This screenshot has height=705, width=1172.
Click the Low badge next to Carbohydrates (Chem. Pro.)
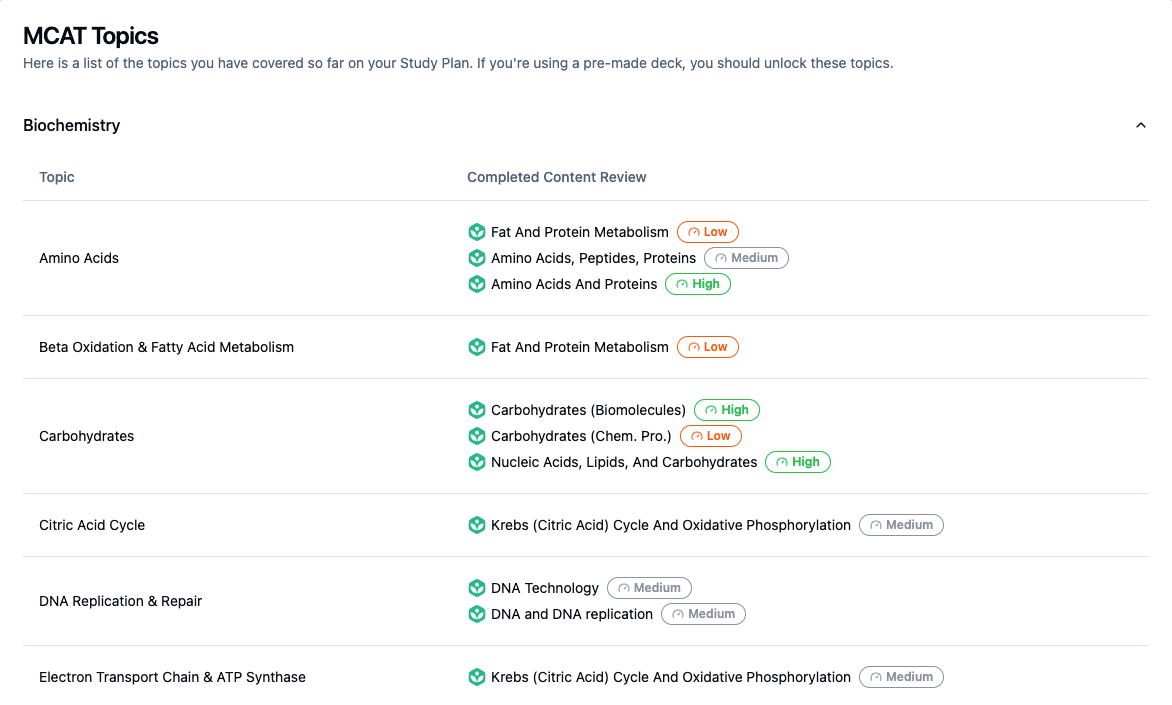711,436
